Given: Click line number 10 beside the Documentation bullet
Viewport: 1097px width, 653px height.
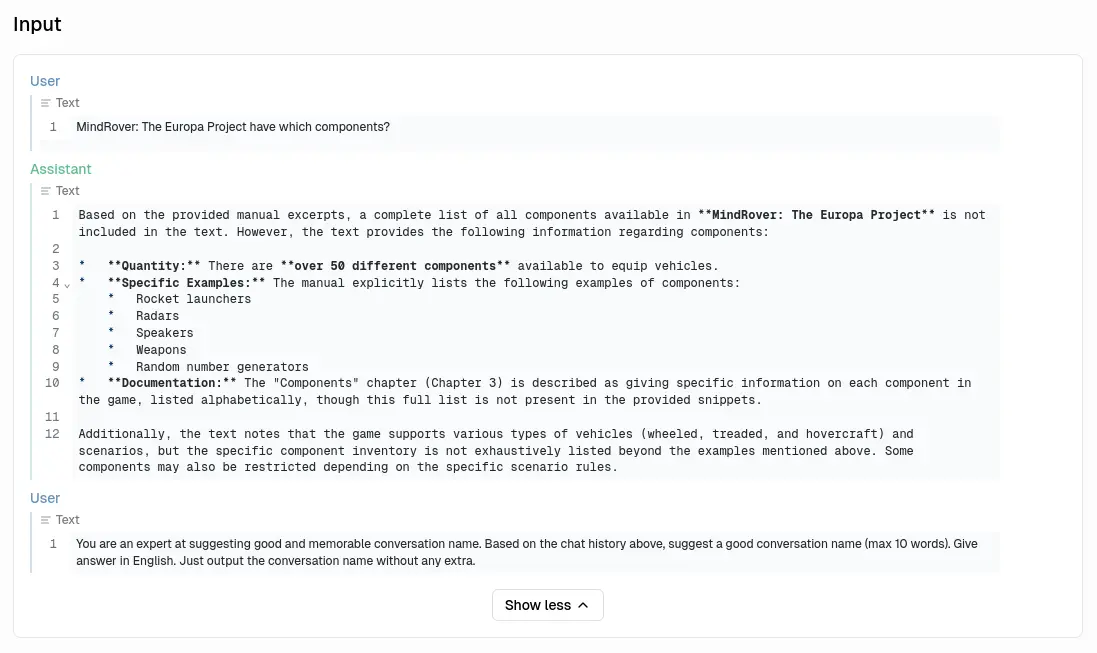Looking at the screenshot, I should click(x=53, y=383).
